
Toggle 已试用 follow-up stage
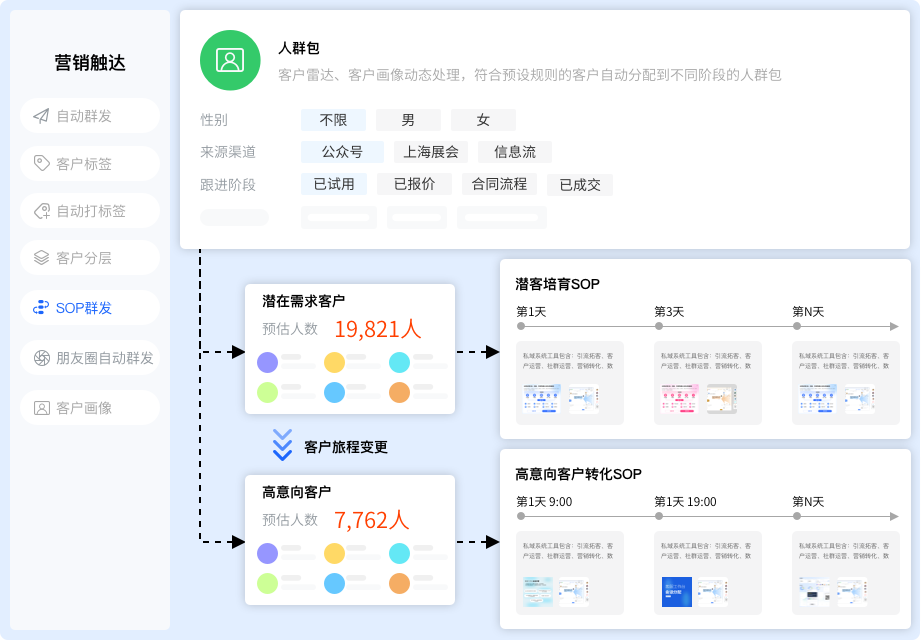coord(334,184)
